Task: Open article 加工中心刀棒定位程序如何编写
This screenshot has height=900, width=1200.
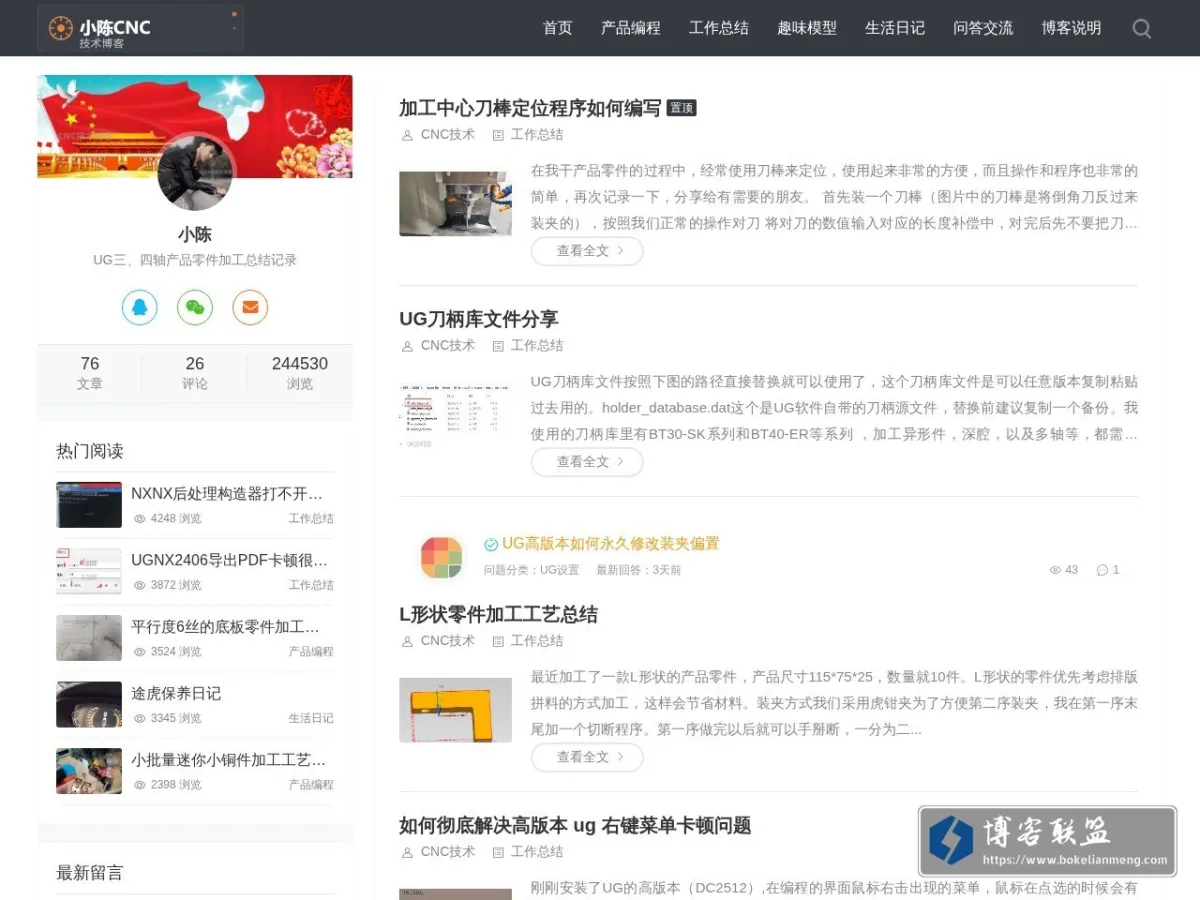Action: point(530,108)
